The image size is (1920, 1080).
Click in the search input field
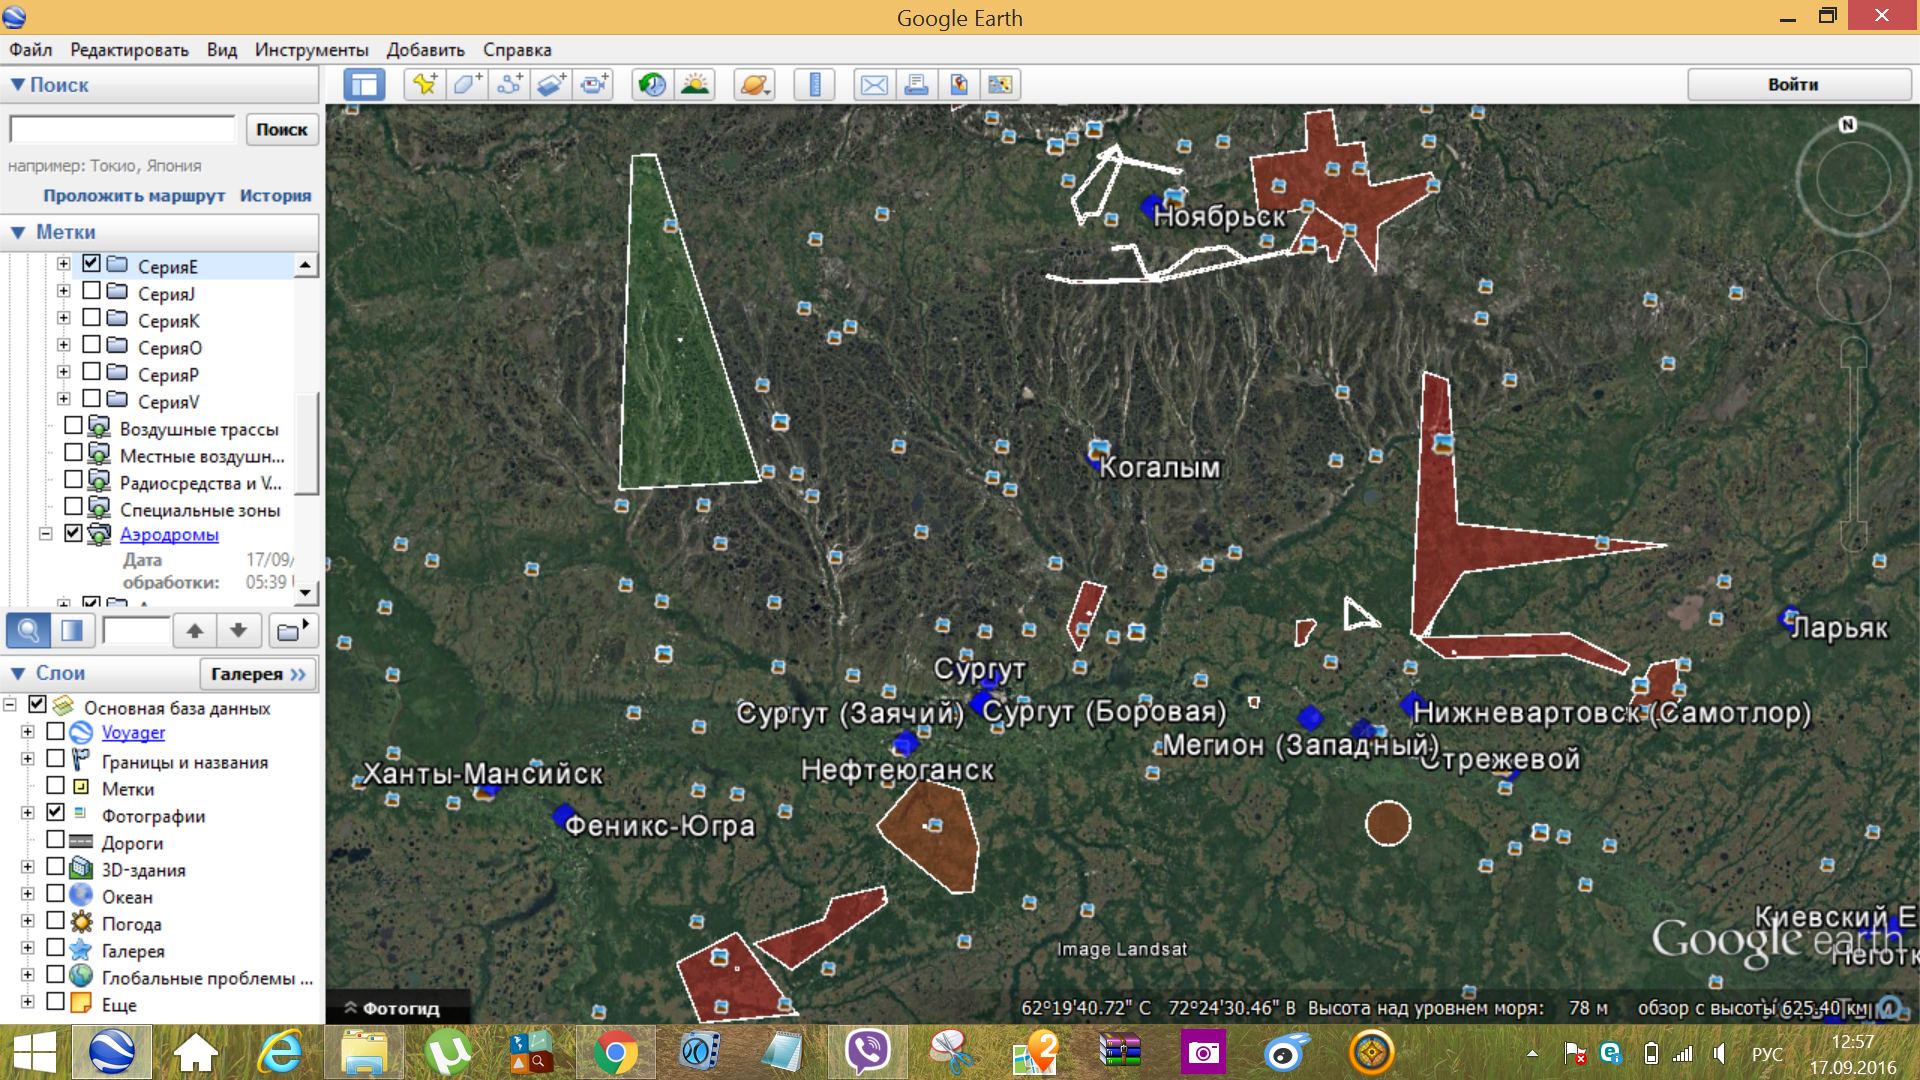pos(122,129)
